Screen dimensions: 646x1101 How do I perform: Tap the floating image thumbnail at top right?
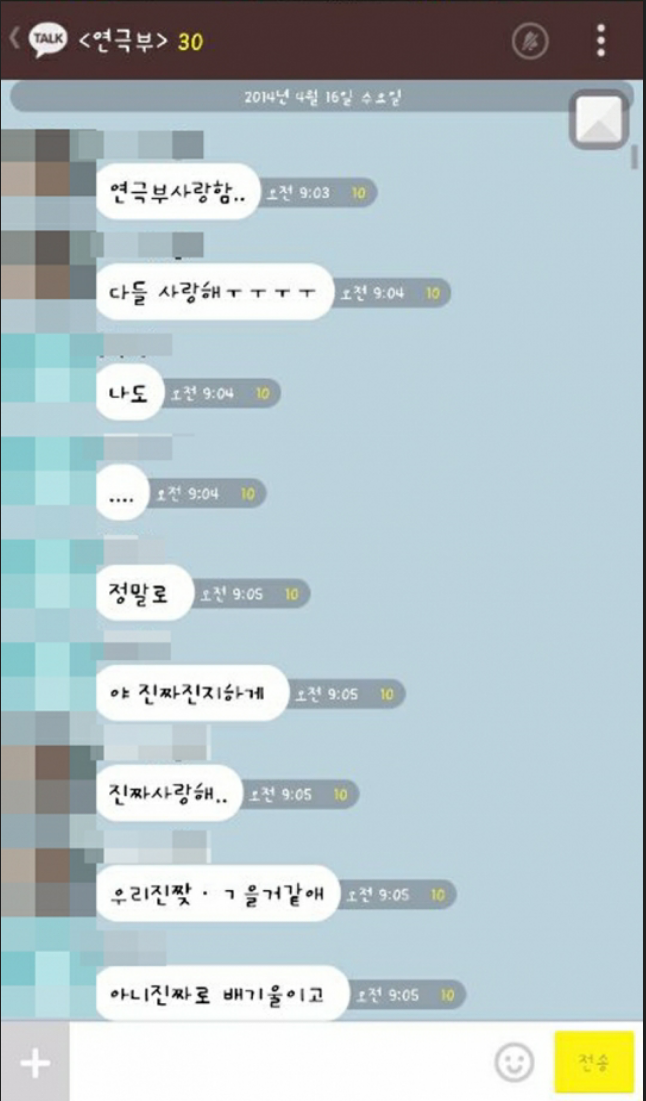599,119
